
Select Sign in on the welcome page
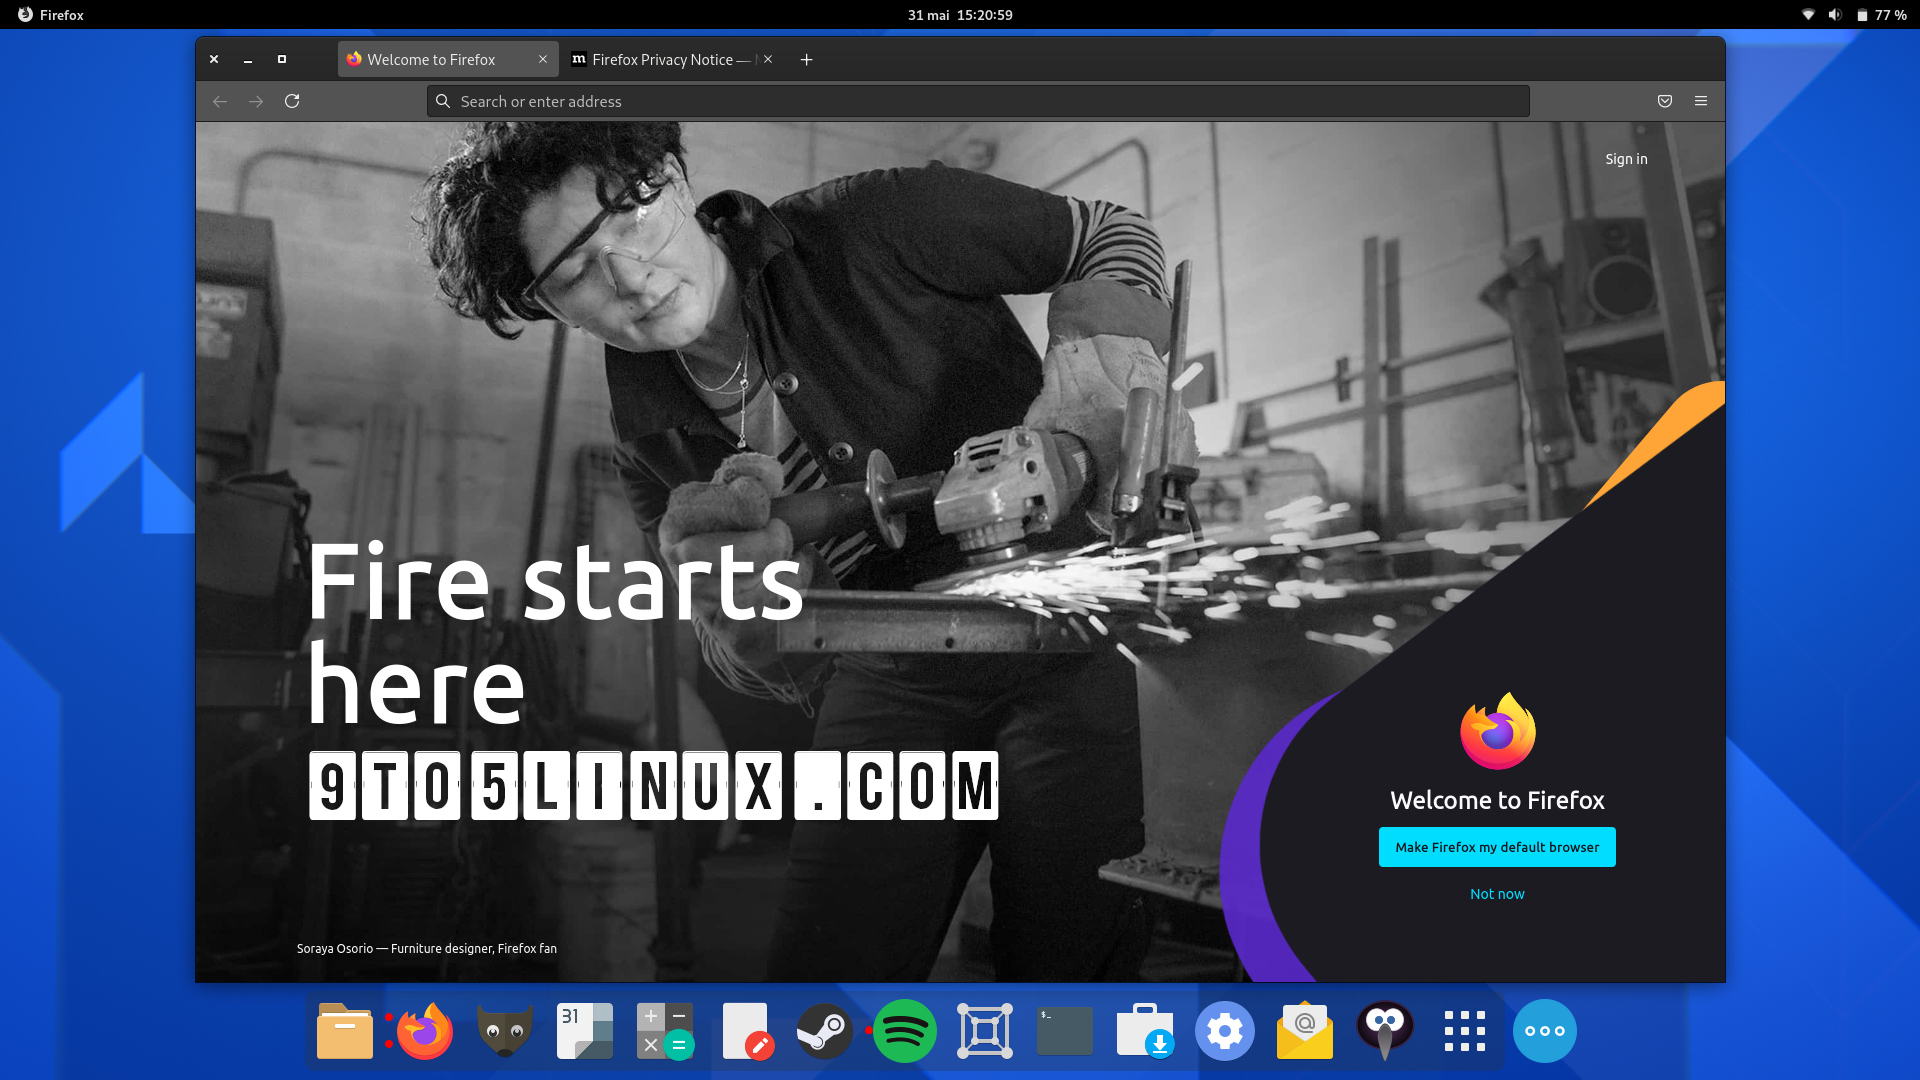pos(1625,158)
